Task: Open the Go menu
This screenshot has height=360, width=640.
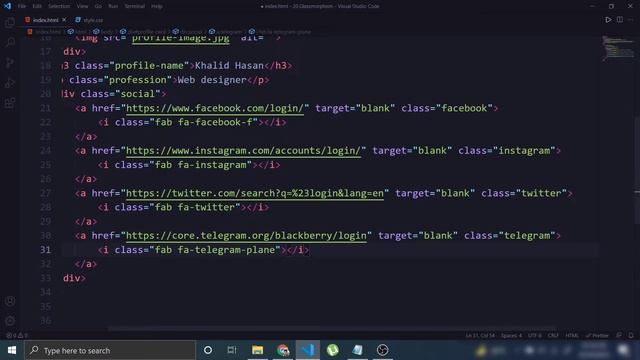Action: (98, 6)
